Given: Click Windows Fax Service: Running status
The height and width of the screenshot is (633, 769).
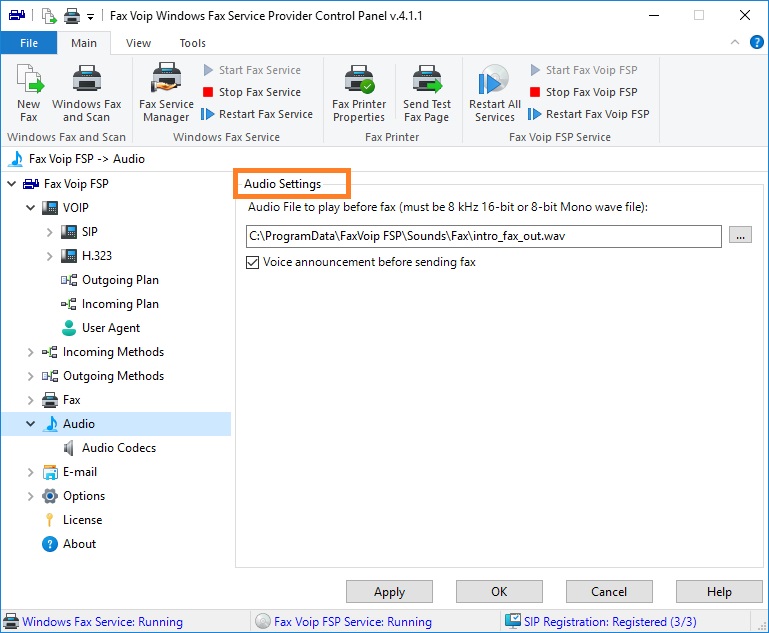Looking at the screenshot, I should [x=103, y=622].
